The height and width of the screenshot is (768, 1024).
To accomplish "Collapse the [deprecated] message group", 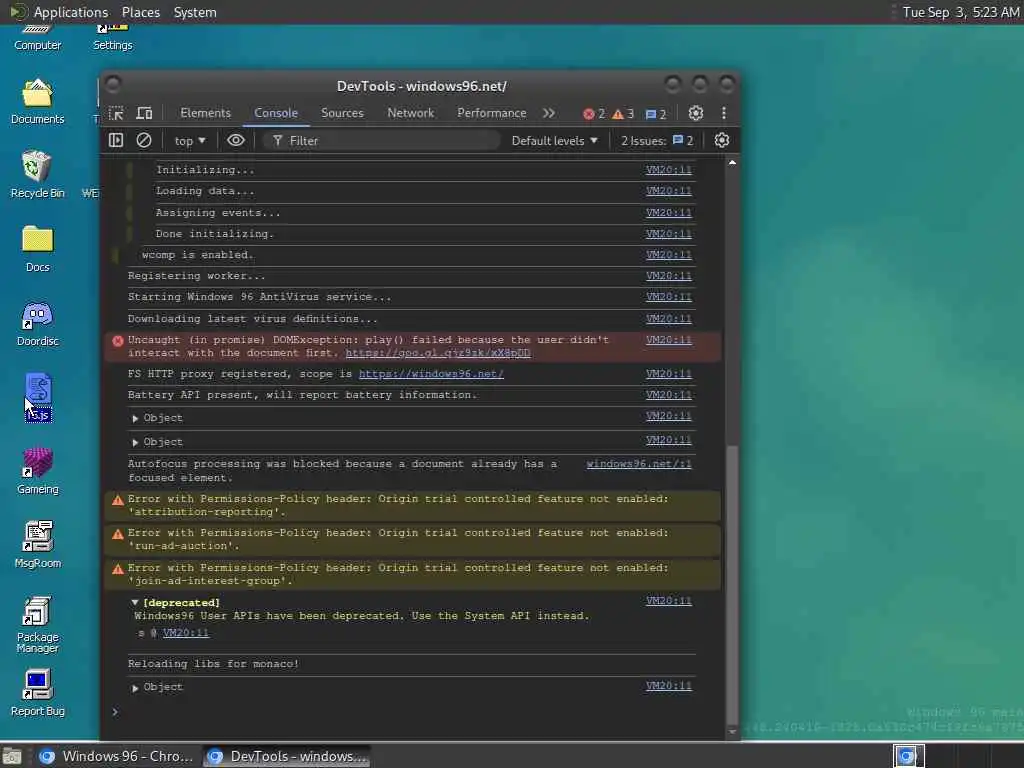I will point(135,602).
